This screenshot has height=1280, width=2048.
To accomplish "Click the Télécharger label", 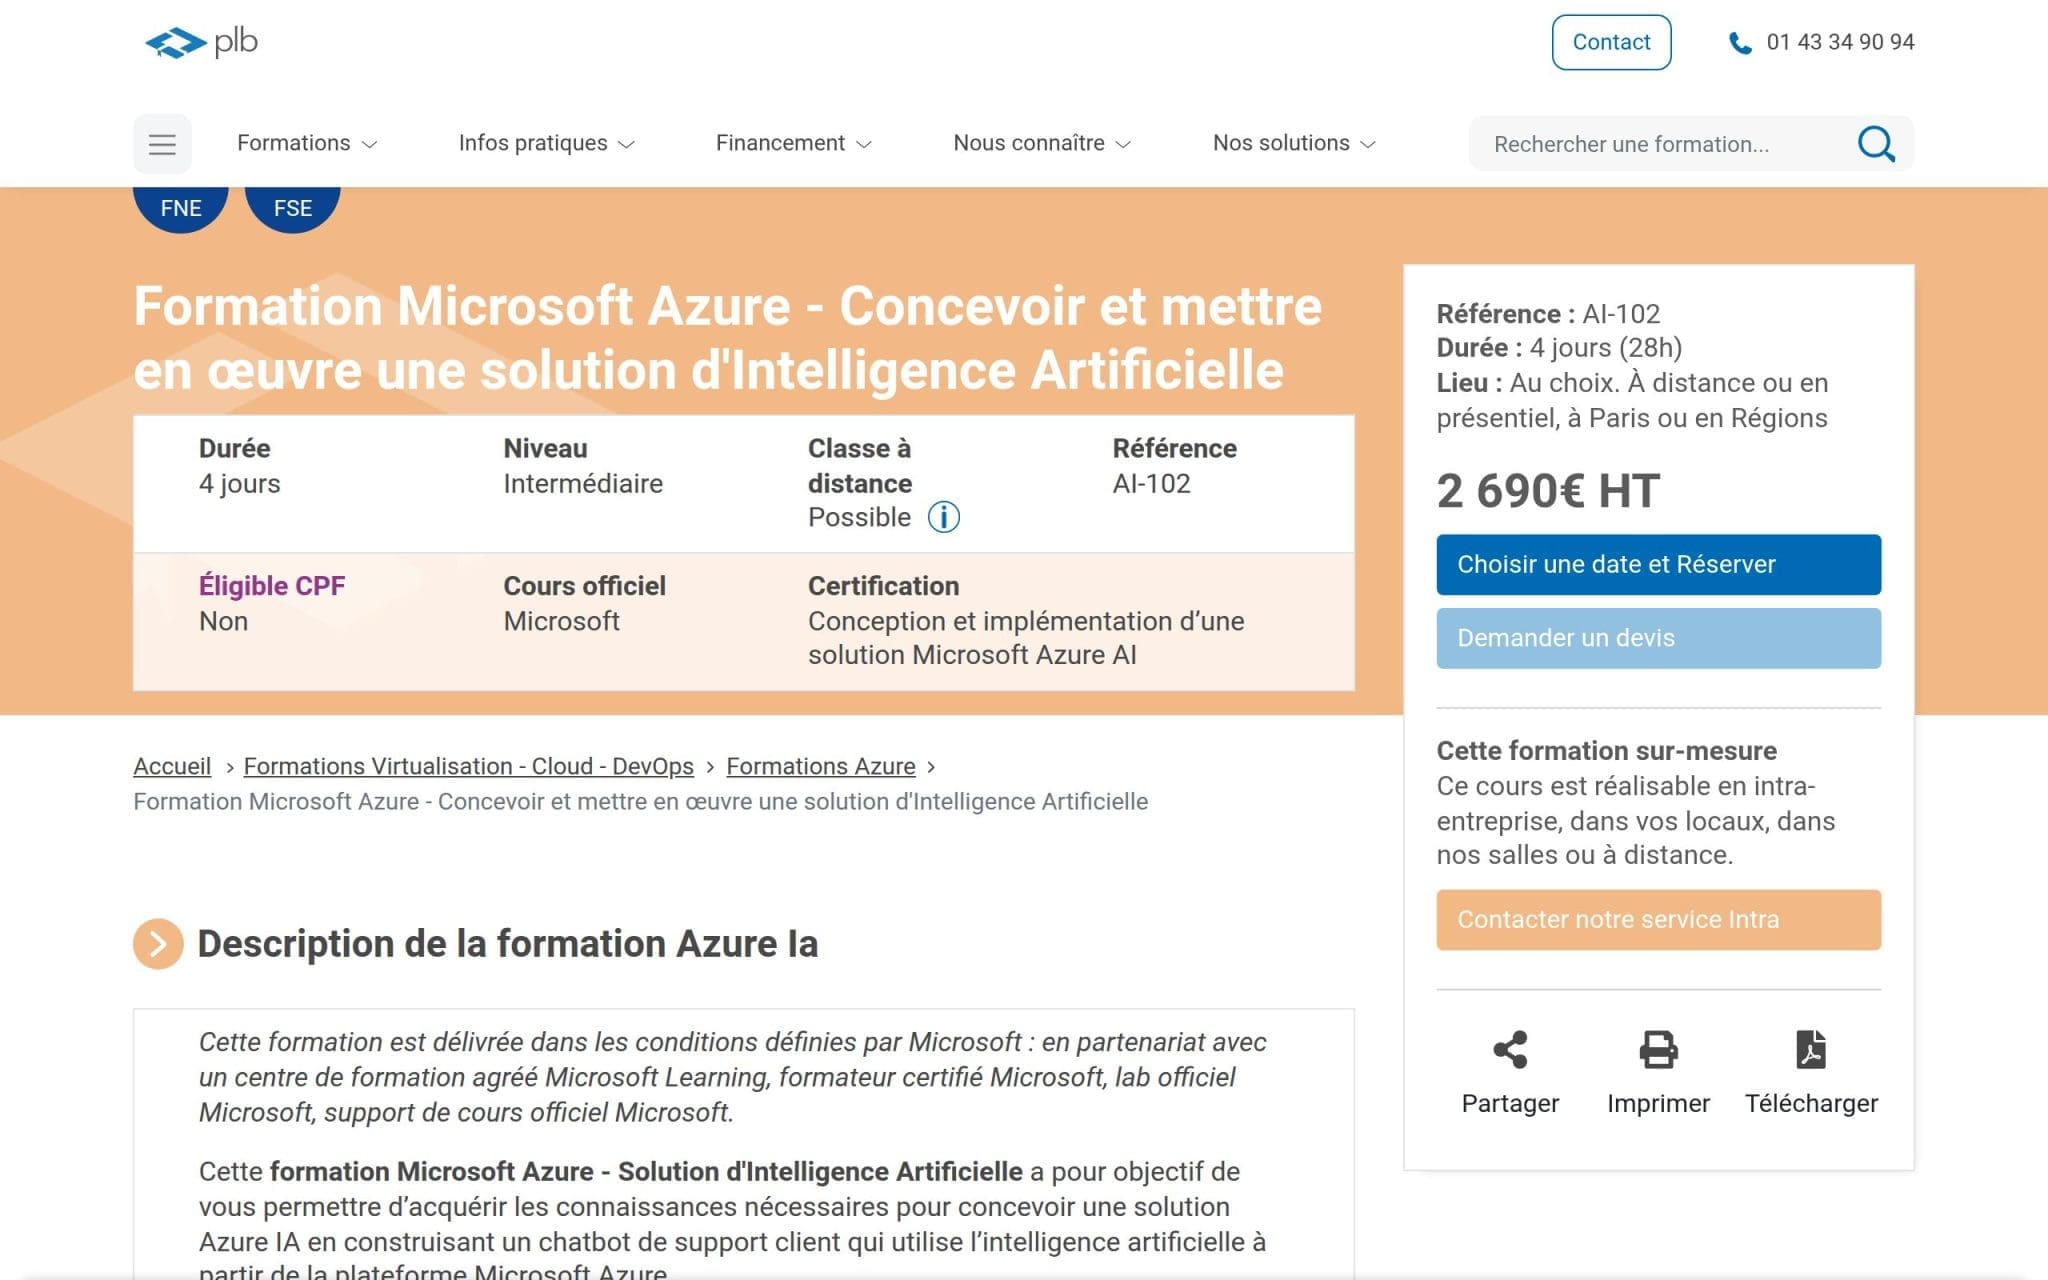I will click(1811, 1103).
